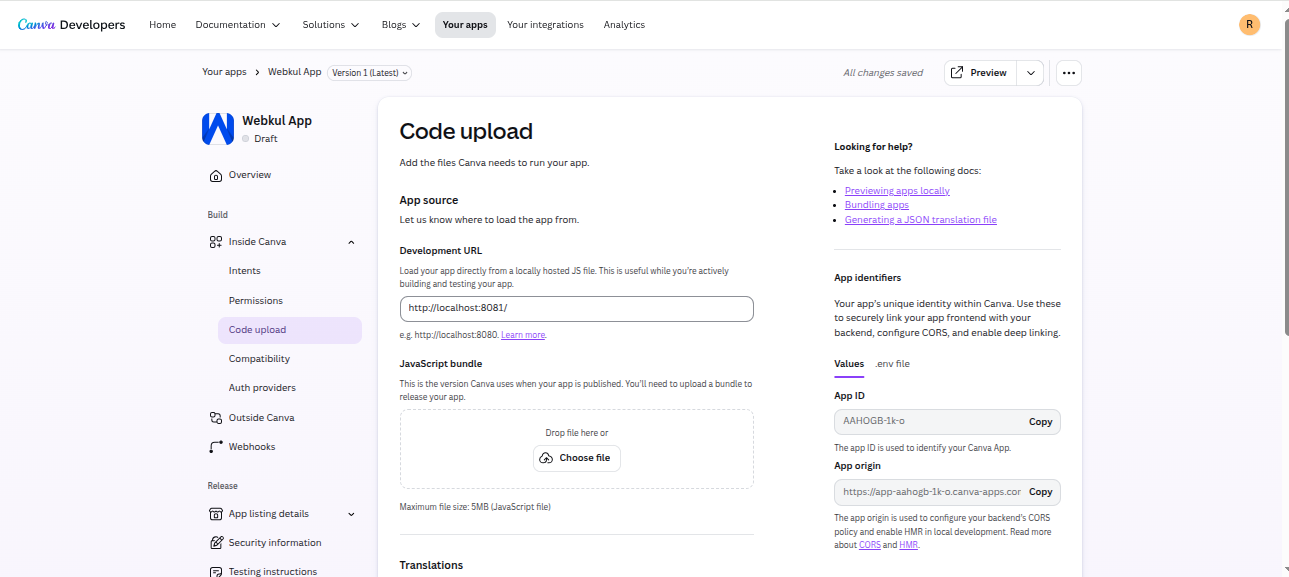Open the Preview button dropdown arrow
This screenshot has width=1289, height=577.
point(1031,73)
